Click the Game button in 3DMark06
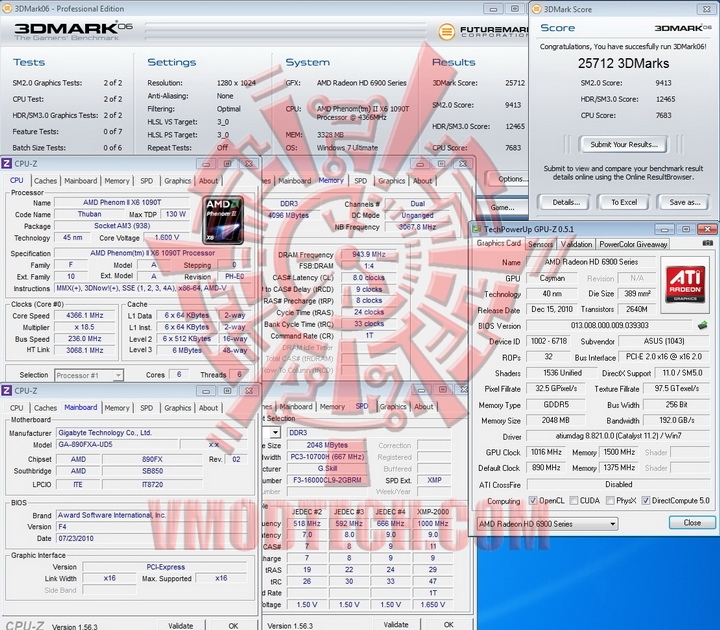The width and height of the screenshot is (720, 630). (502, 207)
